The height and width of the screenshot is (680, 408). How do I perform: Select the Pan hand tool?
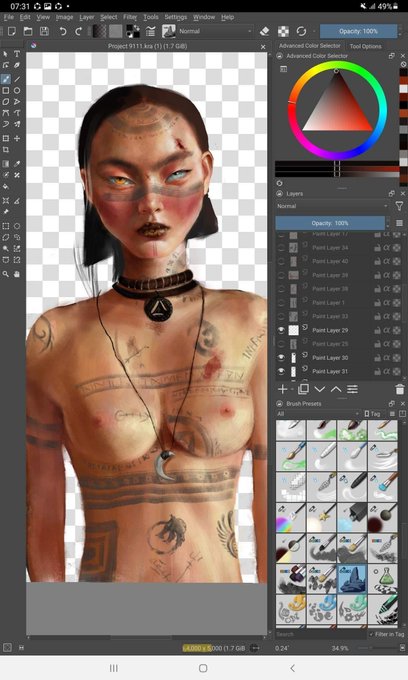point(17,274)
